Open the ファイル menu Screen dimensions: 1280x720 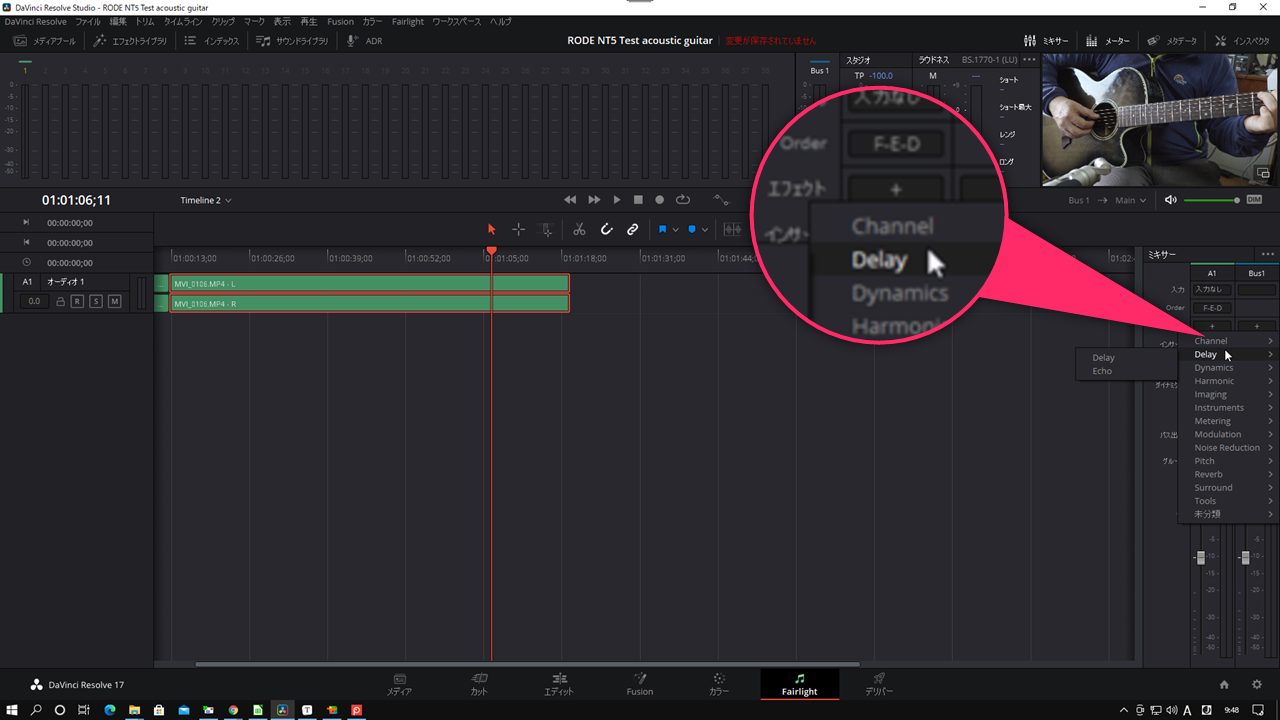pyautogui.click(x=88, y=21)
